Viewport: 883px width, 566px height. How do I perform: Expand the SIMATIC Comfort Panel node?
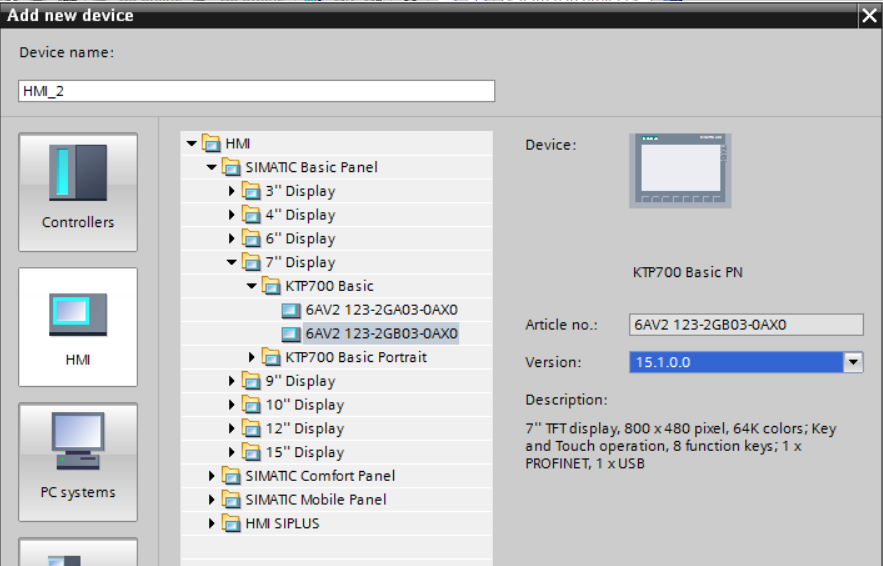point(212,476)
